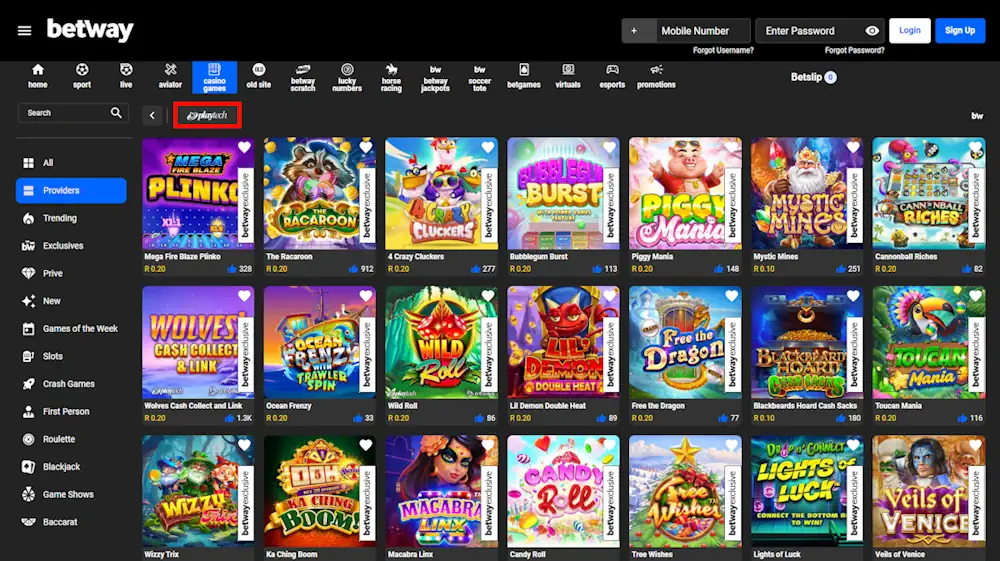Favorite 4 Crazy Cluckers heart
The height and width of the screenshot is (561, 1000).
488,148
